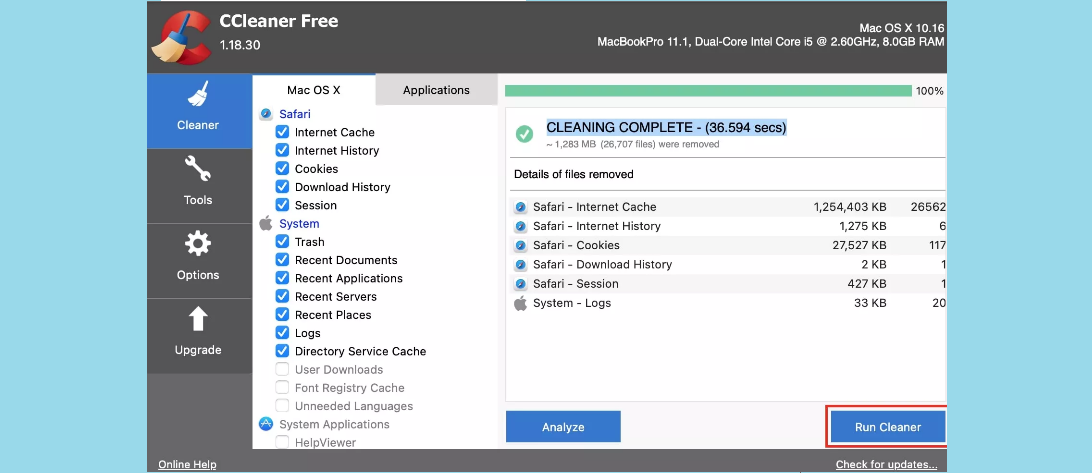The width and height of the screenshot is (1092, 473).
Task: Click Safari icon beside Session result
Action: tap(520, 284)
